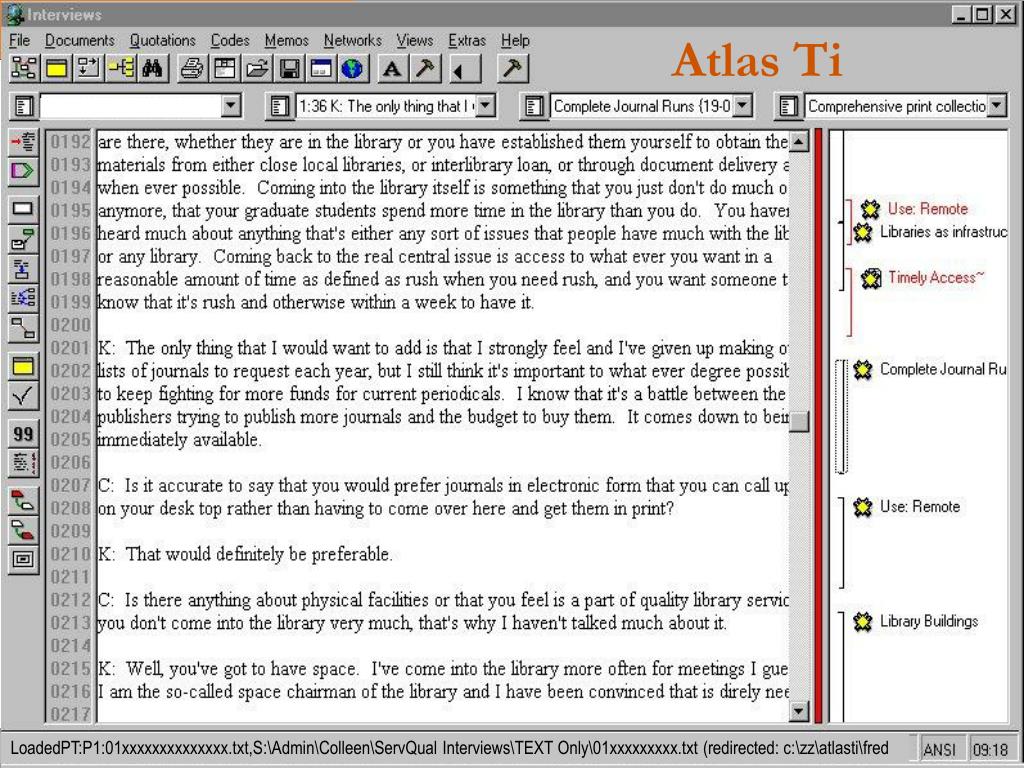Viewport: 1024px width, 768px height.
Task: Click the text lines icon below 99 button
Action: tap(23, 463)
